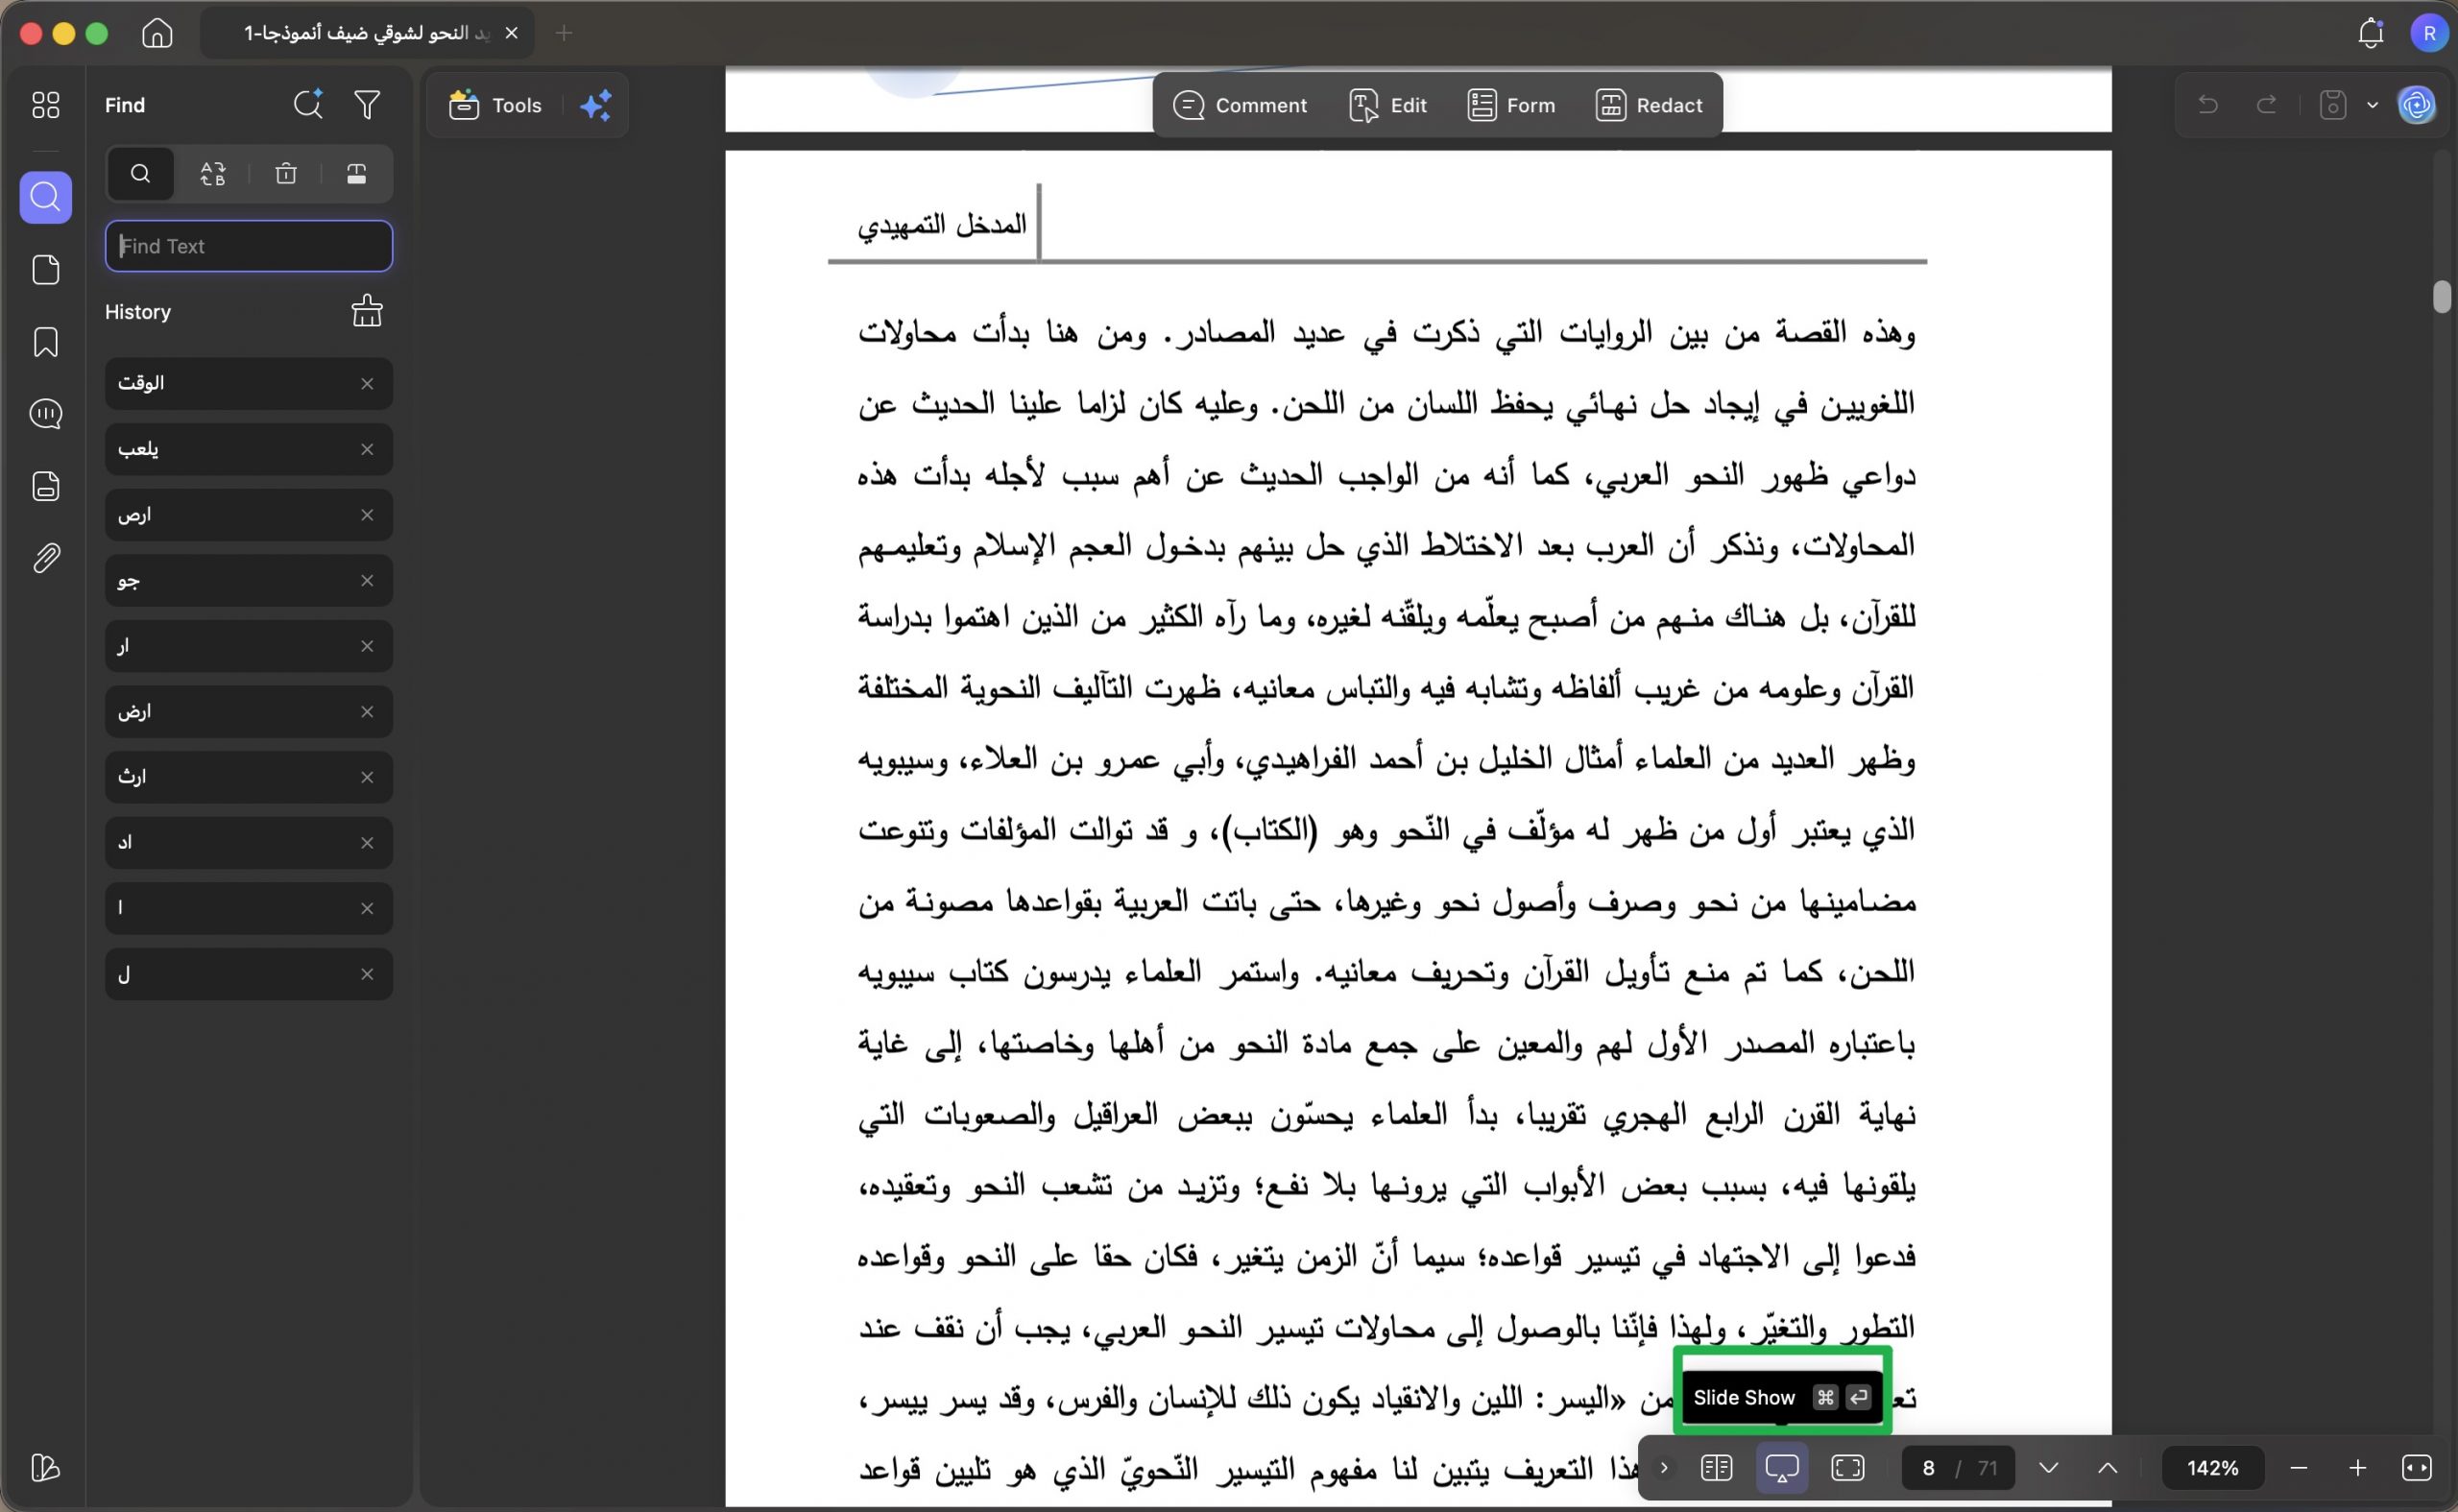Go to next page down arrow
The height and width of the screenshot is (1512, 2458).
pyautogui.click(x=2049, y=1467)
